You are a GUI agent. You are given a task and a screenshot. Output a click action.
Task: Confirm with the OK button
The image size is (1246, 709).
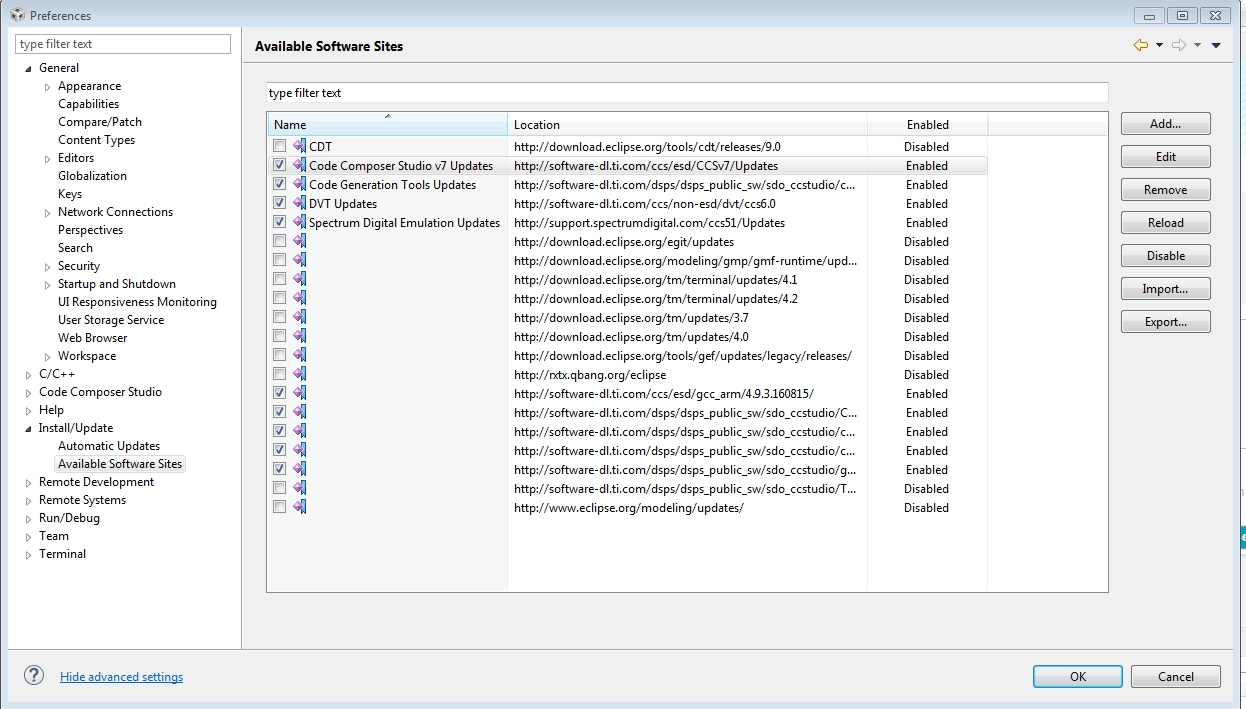click(x=1077, y=676)
